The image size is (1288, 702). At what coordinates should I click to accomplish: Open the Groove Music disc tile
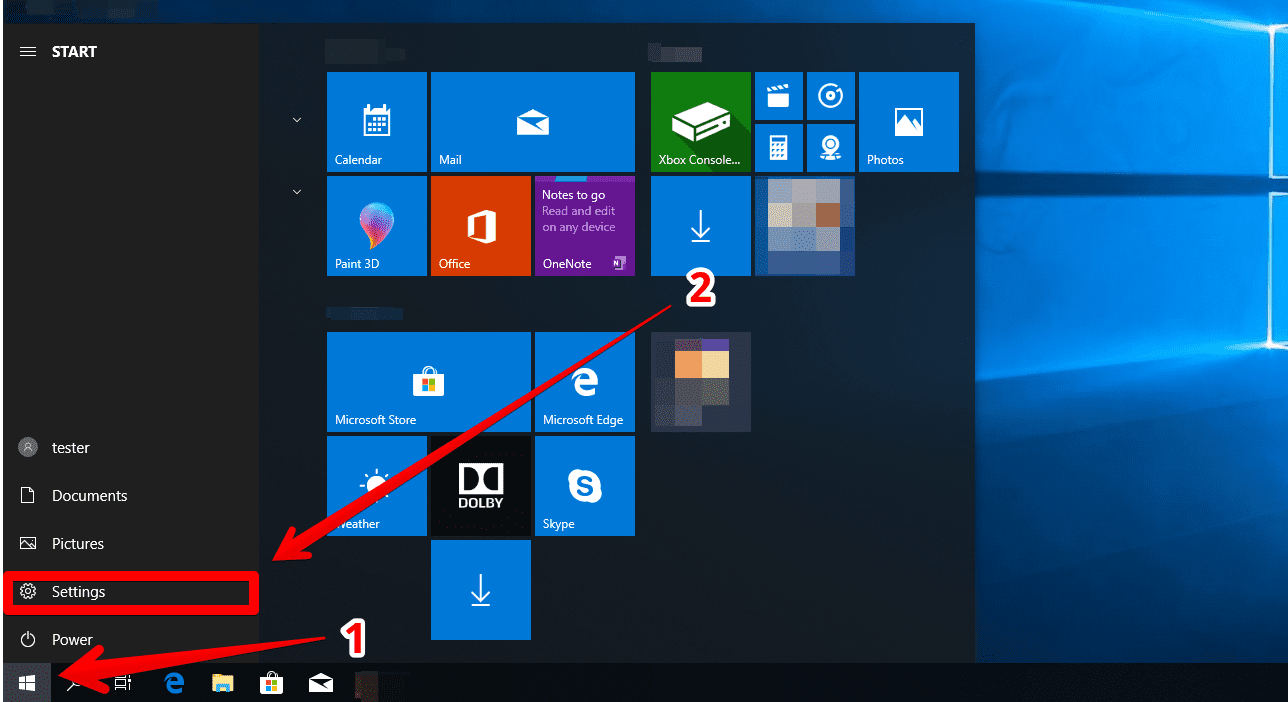[831, 96]
